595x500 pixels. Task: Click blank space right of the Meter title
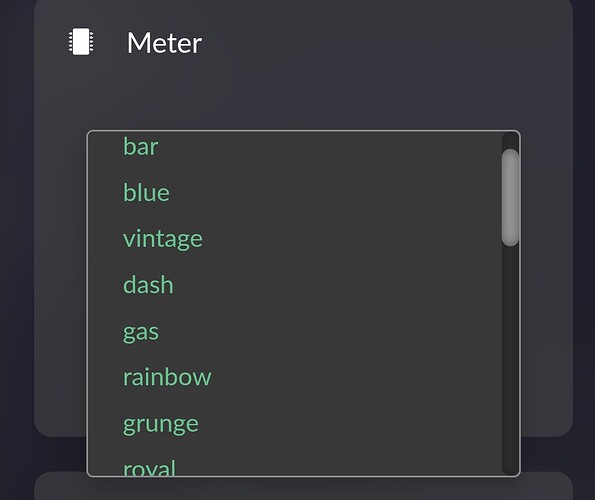[379, 43]
